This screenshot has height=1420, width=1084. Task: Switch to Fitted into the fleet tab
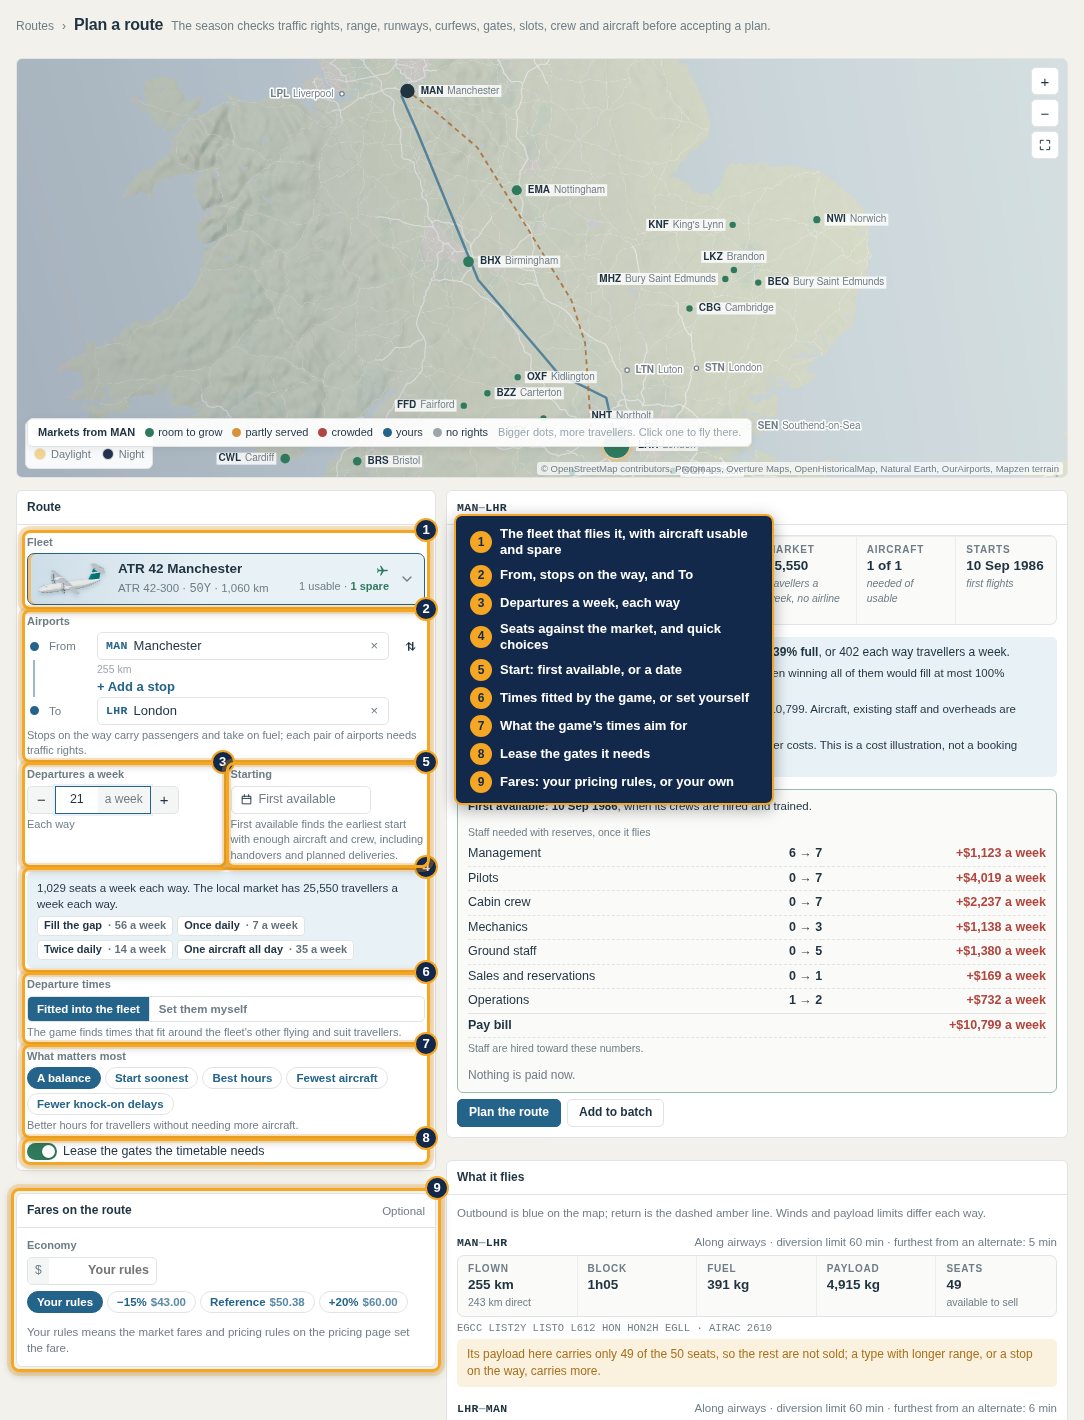pos(88,1009)
